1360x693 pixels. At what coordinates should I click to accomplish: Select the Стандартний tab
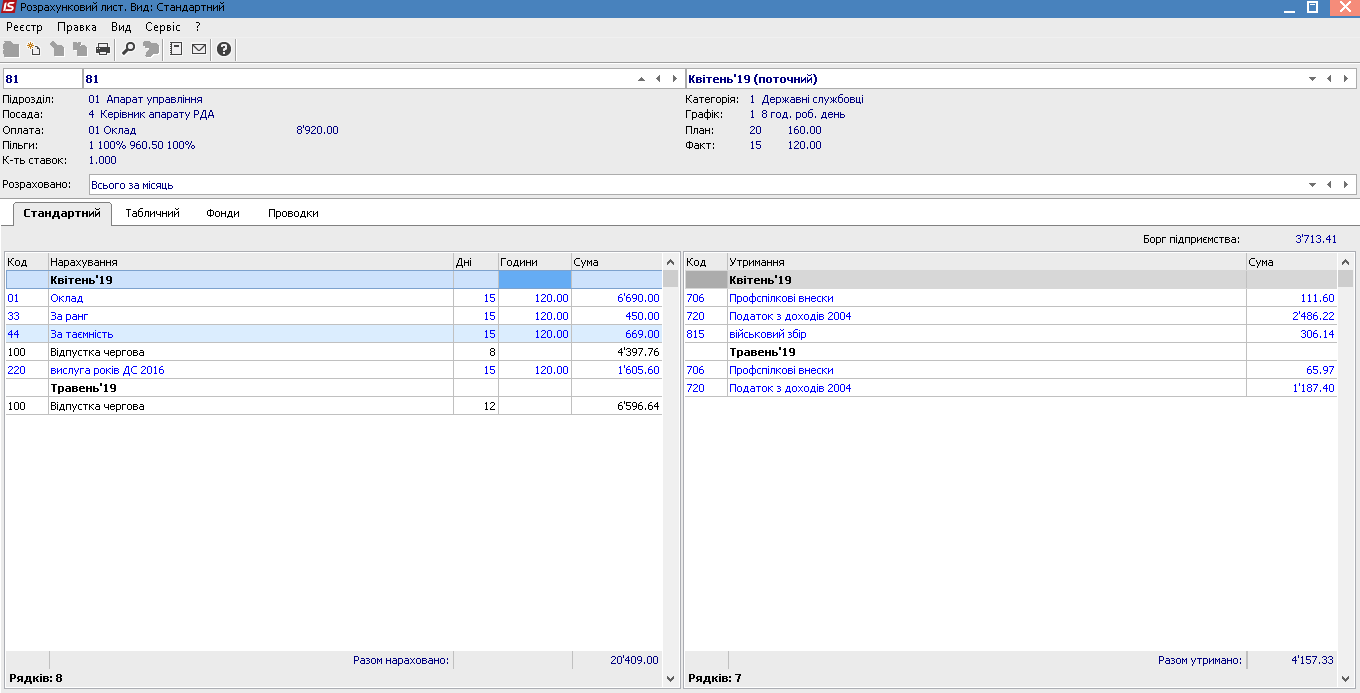click(x=62, y=213)
